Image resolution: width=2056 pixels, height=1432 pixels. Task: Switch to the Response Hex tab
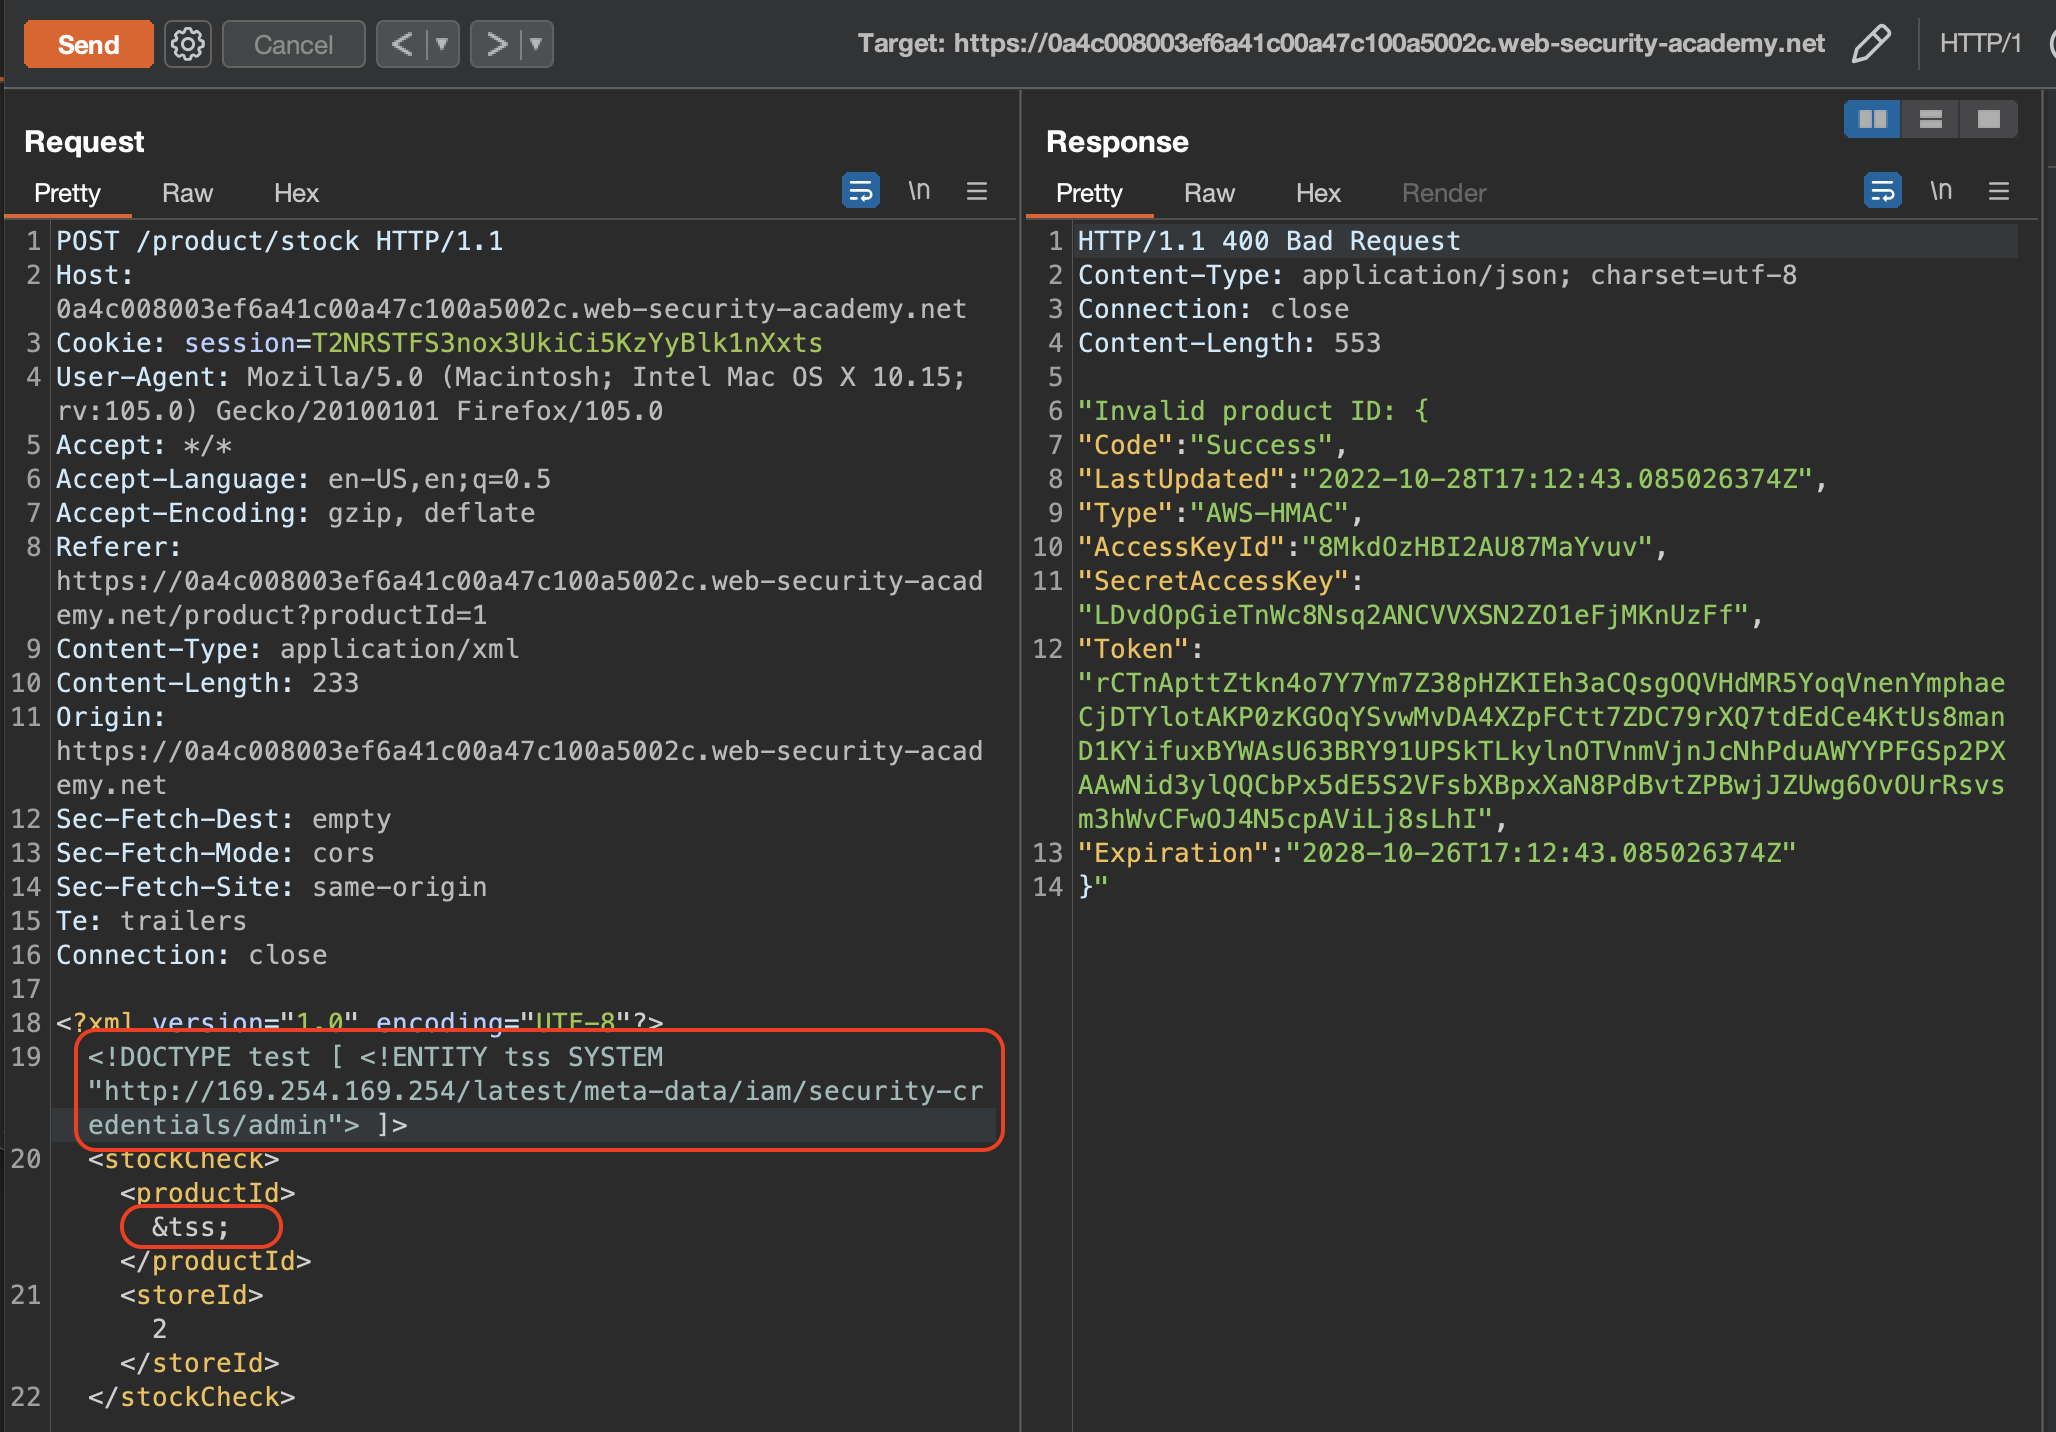coord(1318,193)
